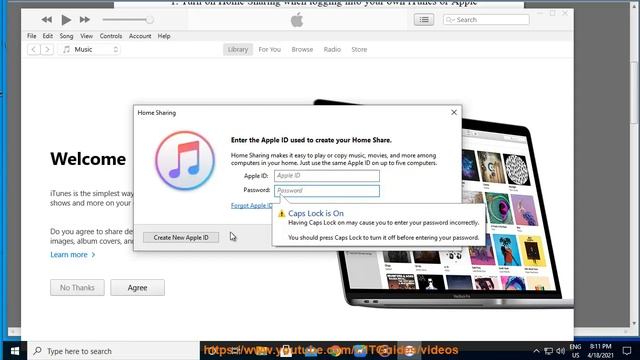
Task: Switch to the For You tab
Action: click(x=269, y=49)
